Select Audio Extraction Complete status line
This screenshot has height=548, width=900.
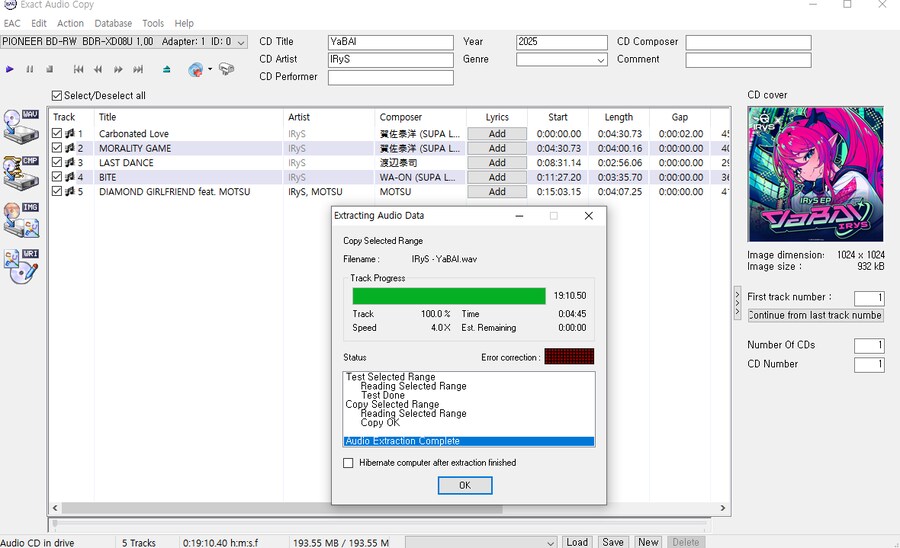click(x=469, y=441)
